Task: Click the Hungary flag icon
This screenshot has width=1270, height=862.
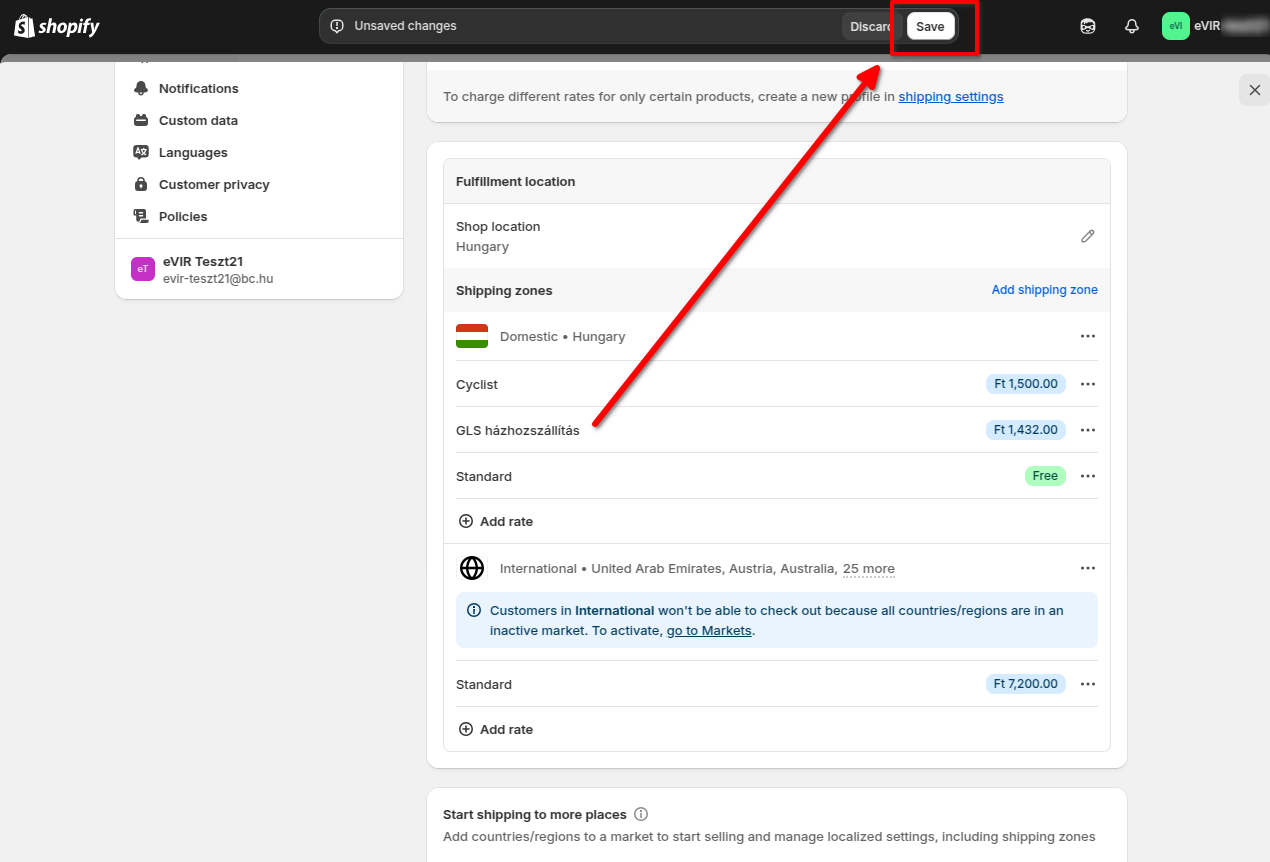Action: pyautogui.click(x=472, y=336)
